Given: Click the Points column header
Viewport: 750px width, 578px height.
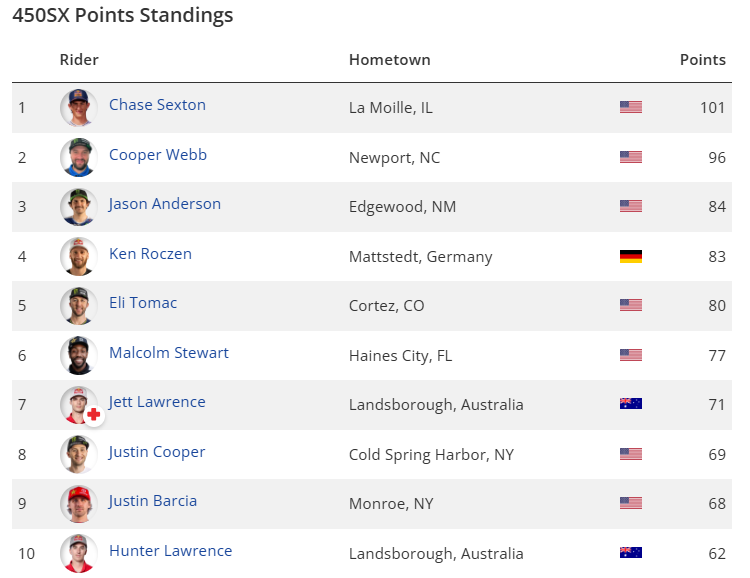Looking at the screenshot, I should pos(702,60).
